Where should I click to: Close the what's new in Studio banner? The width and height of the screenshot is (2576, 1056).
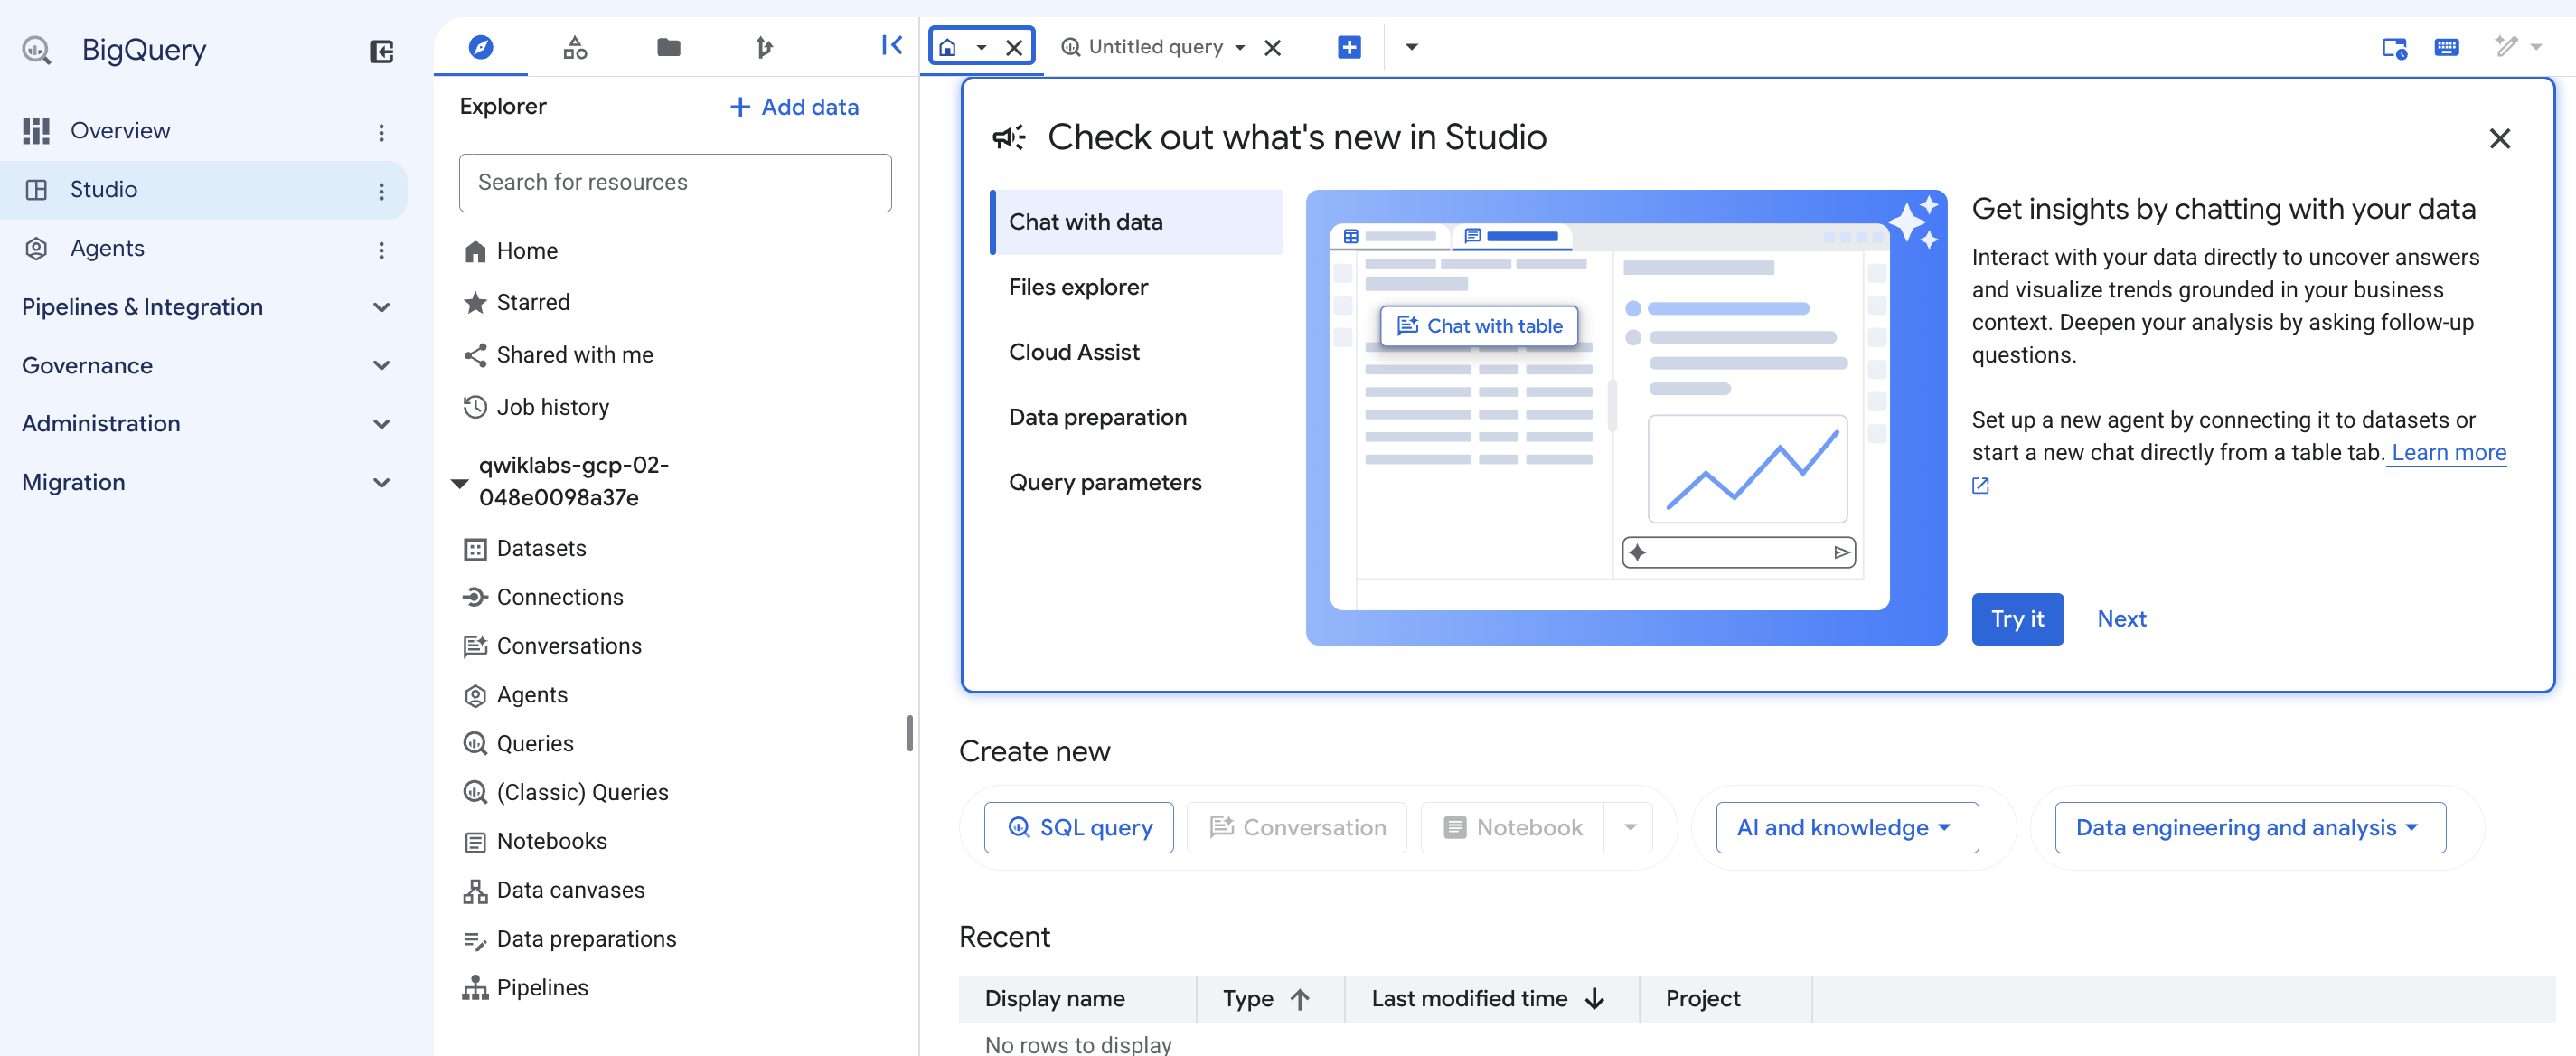click(2499, 138)
